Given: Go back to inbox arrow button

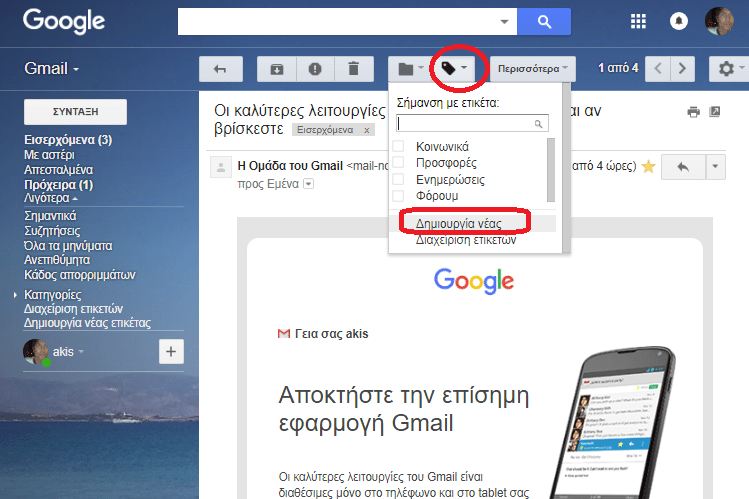Looking at the screenshot, I should click(221, 69).
